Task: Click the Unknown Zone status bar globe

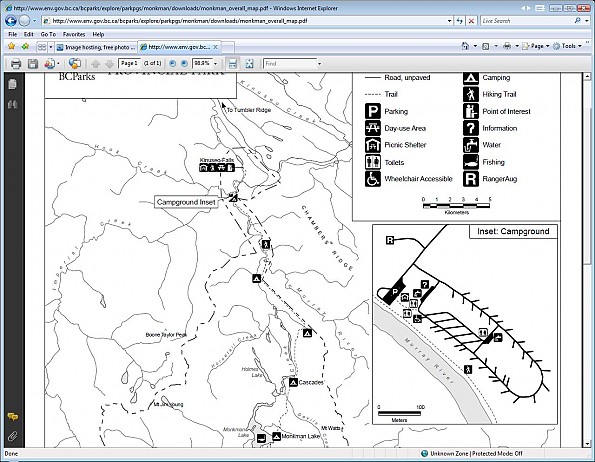Action: pos(425,453)
